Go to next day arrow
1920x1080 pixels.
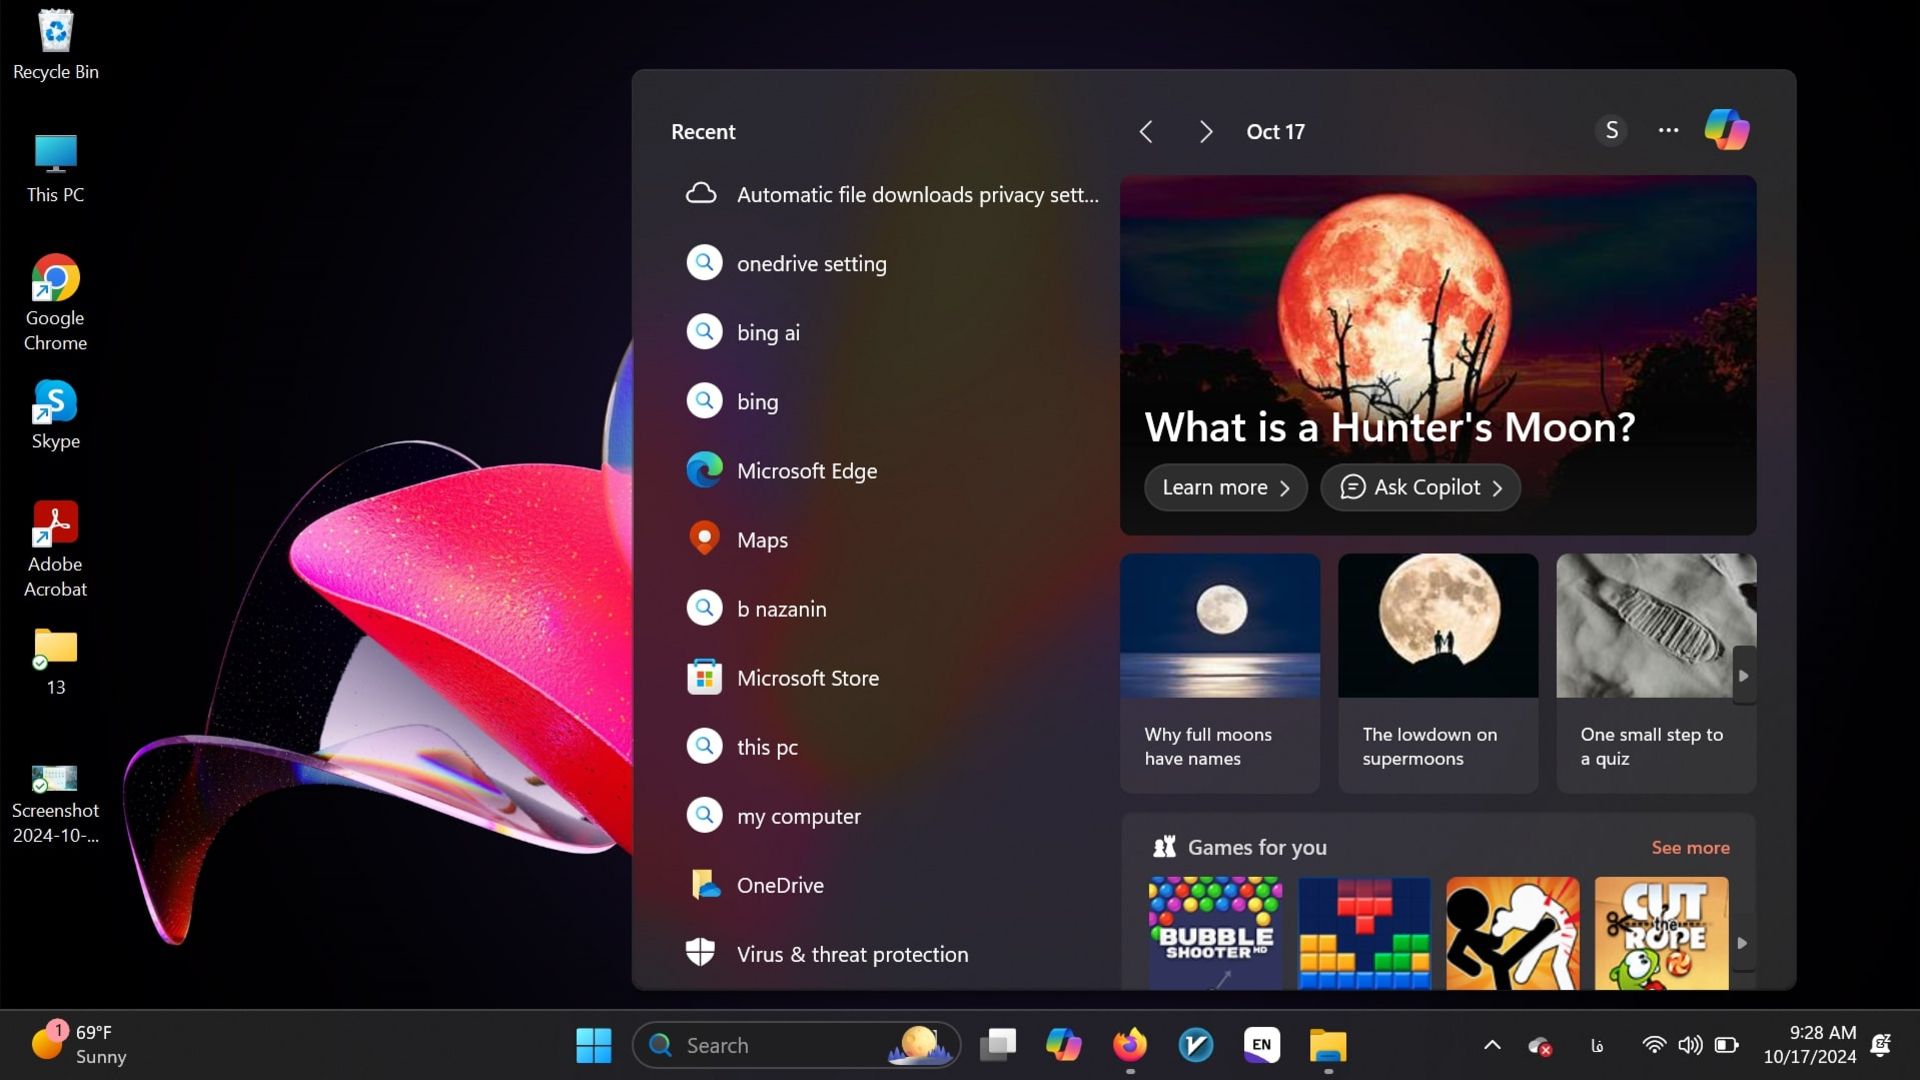(x=1206, y=132)
